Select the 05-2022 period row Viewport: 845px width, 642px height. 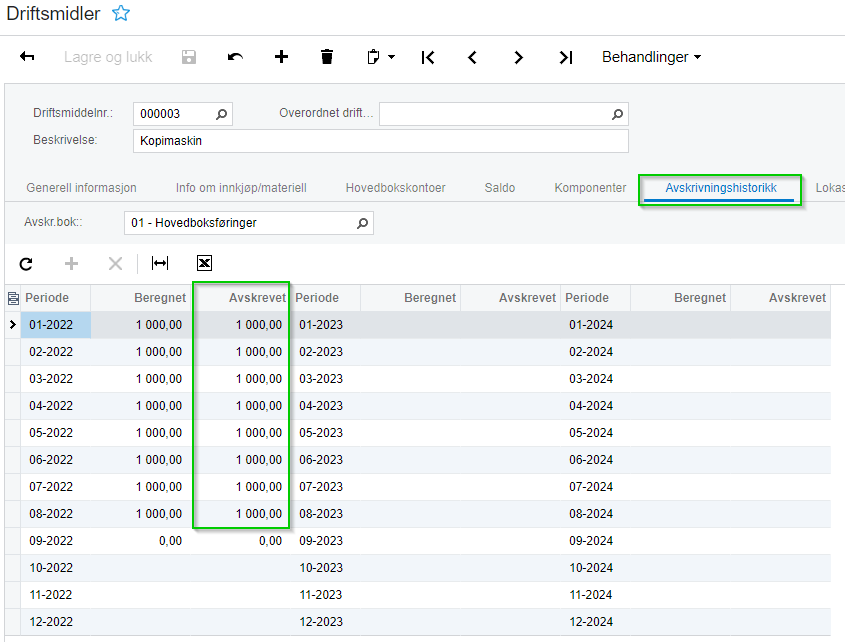pyautogui.click(x=51, y=433)
